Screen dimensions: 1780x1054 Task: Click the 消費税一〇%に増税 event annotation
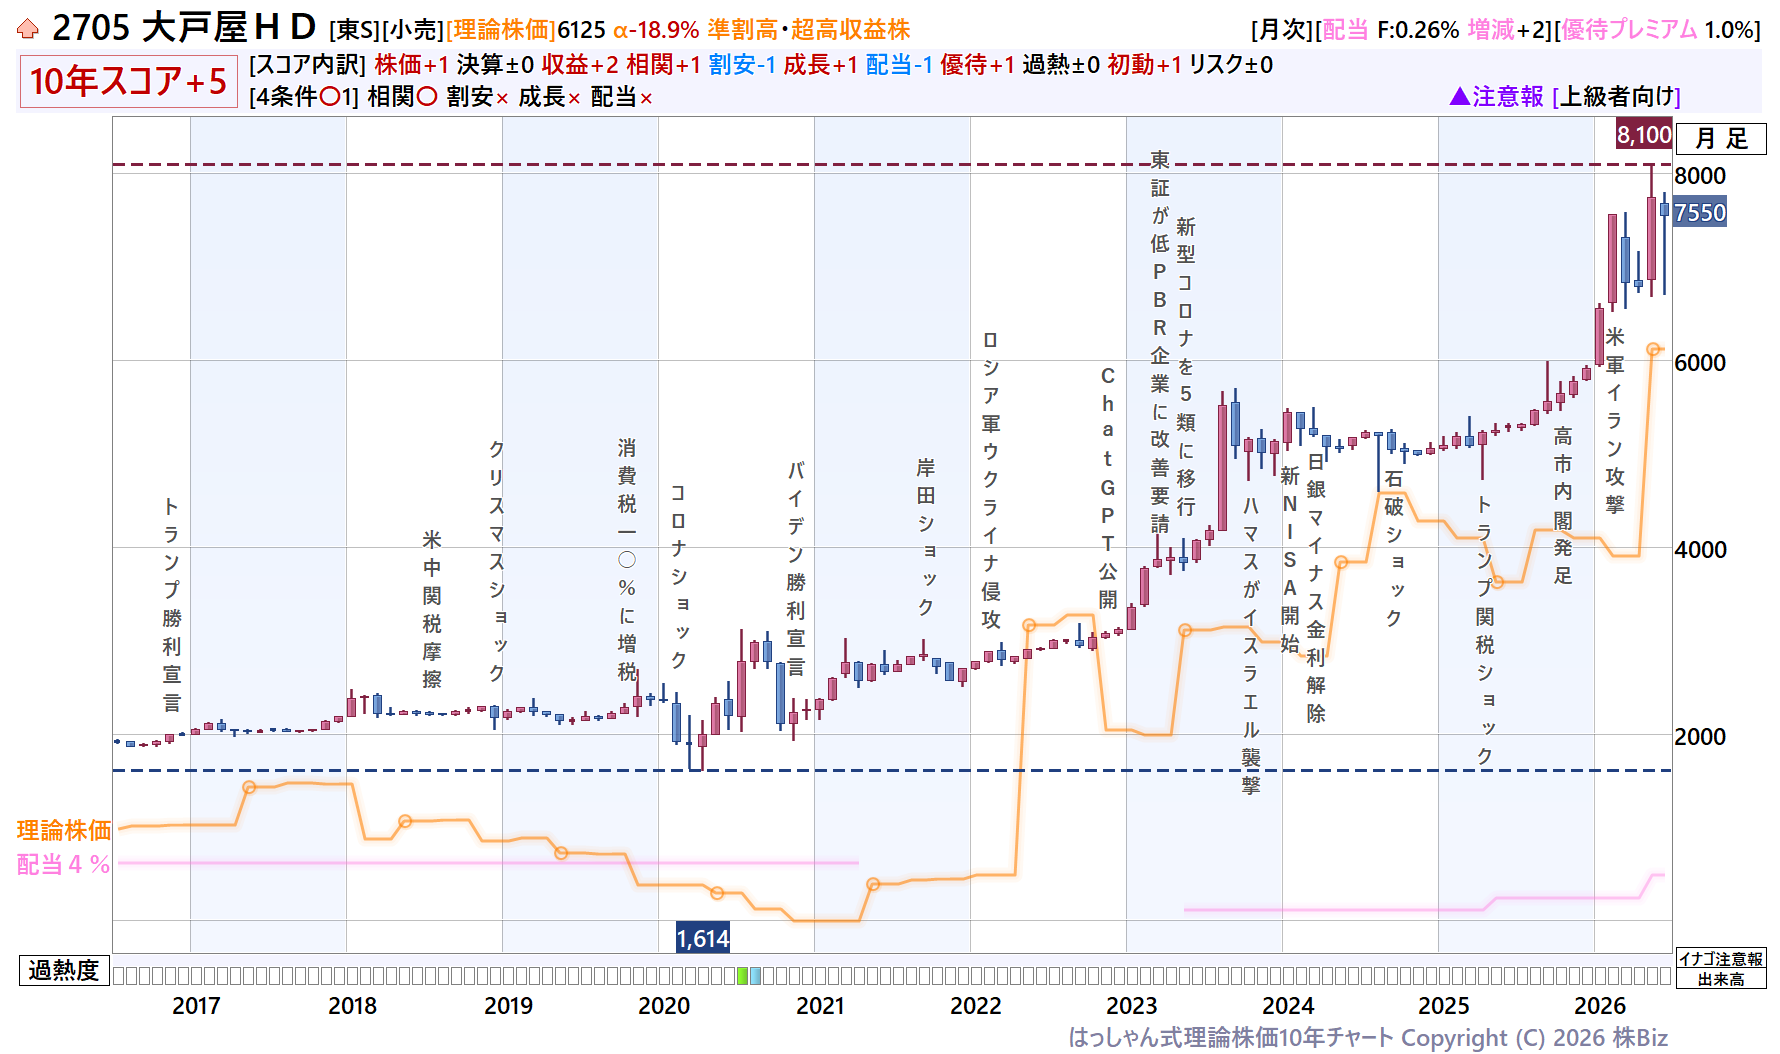click(x=627, y=560)
